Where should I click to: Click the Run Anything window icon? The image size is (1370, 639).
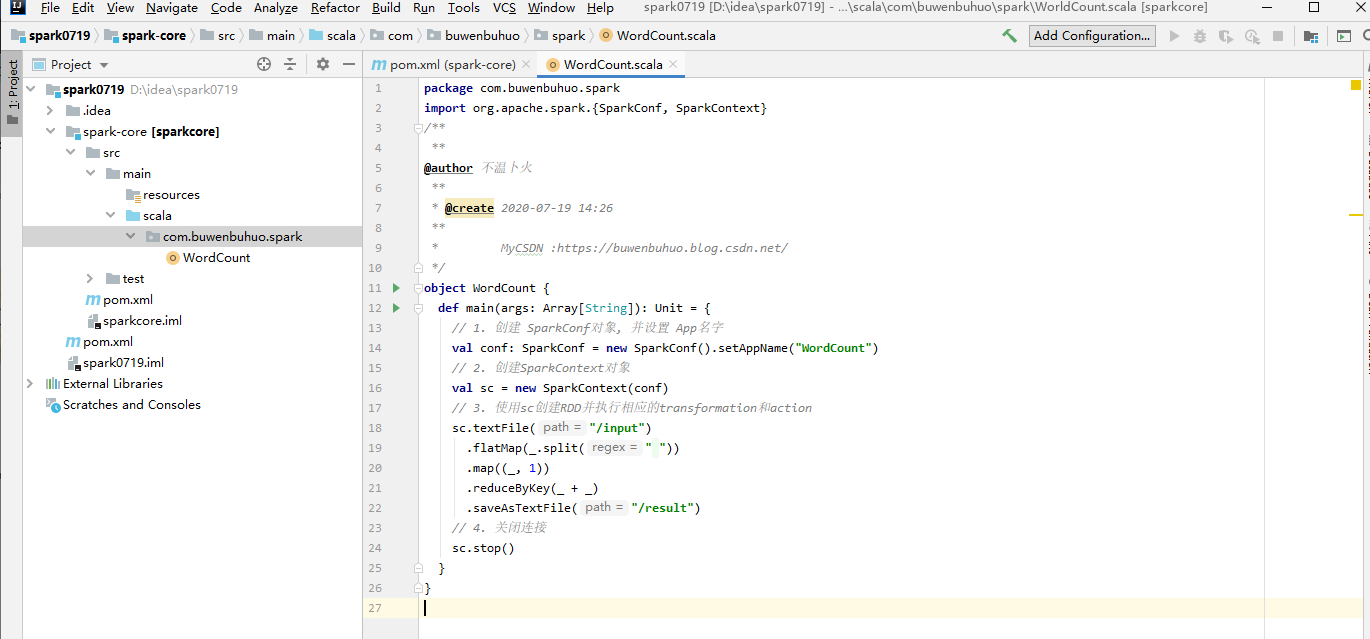tap(1344, 36)
